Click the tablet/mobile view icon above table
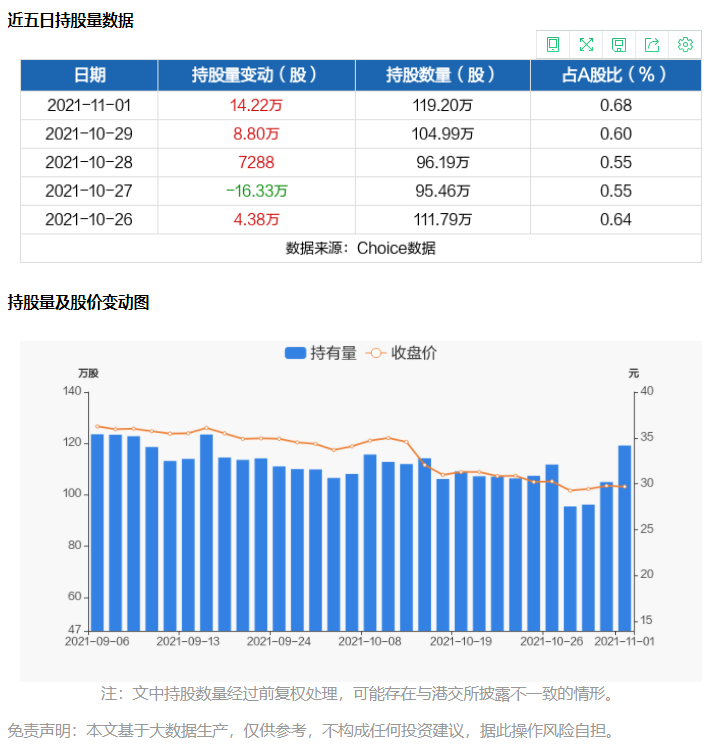720x750 pixels. coord(553,44)
